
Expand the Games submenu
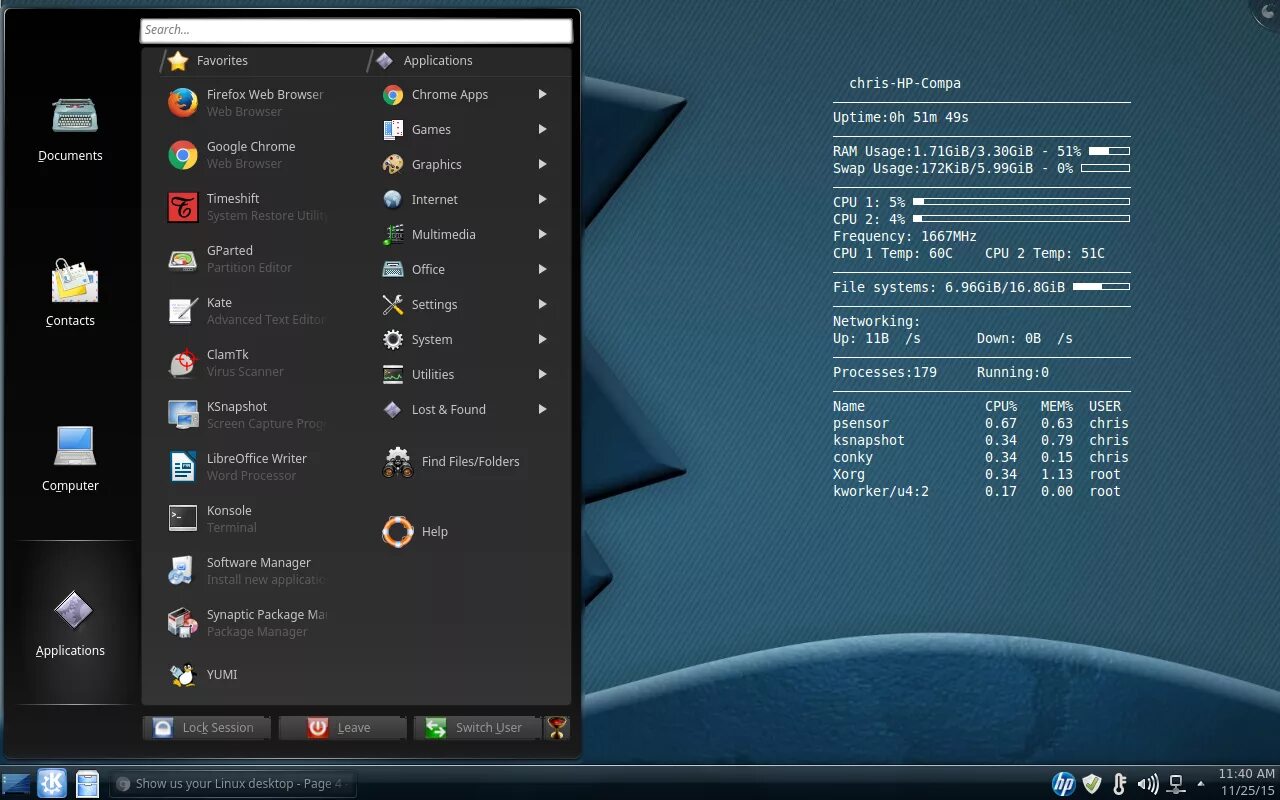pos(465,129)
